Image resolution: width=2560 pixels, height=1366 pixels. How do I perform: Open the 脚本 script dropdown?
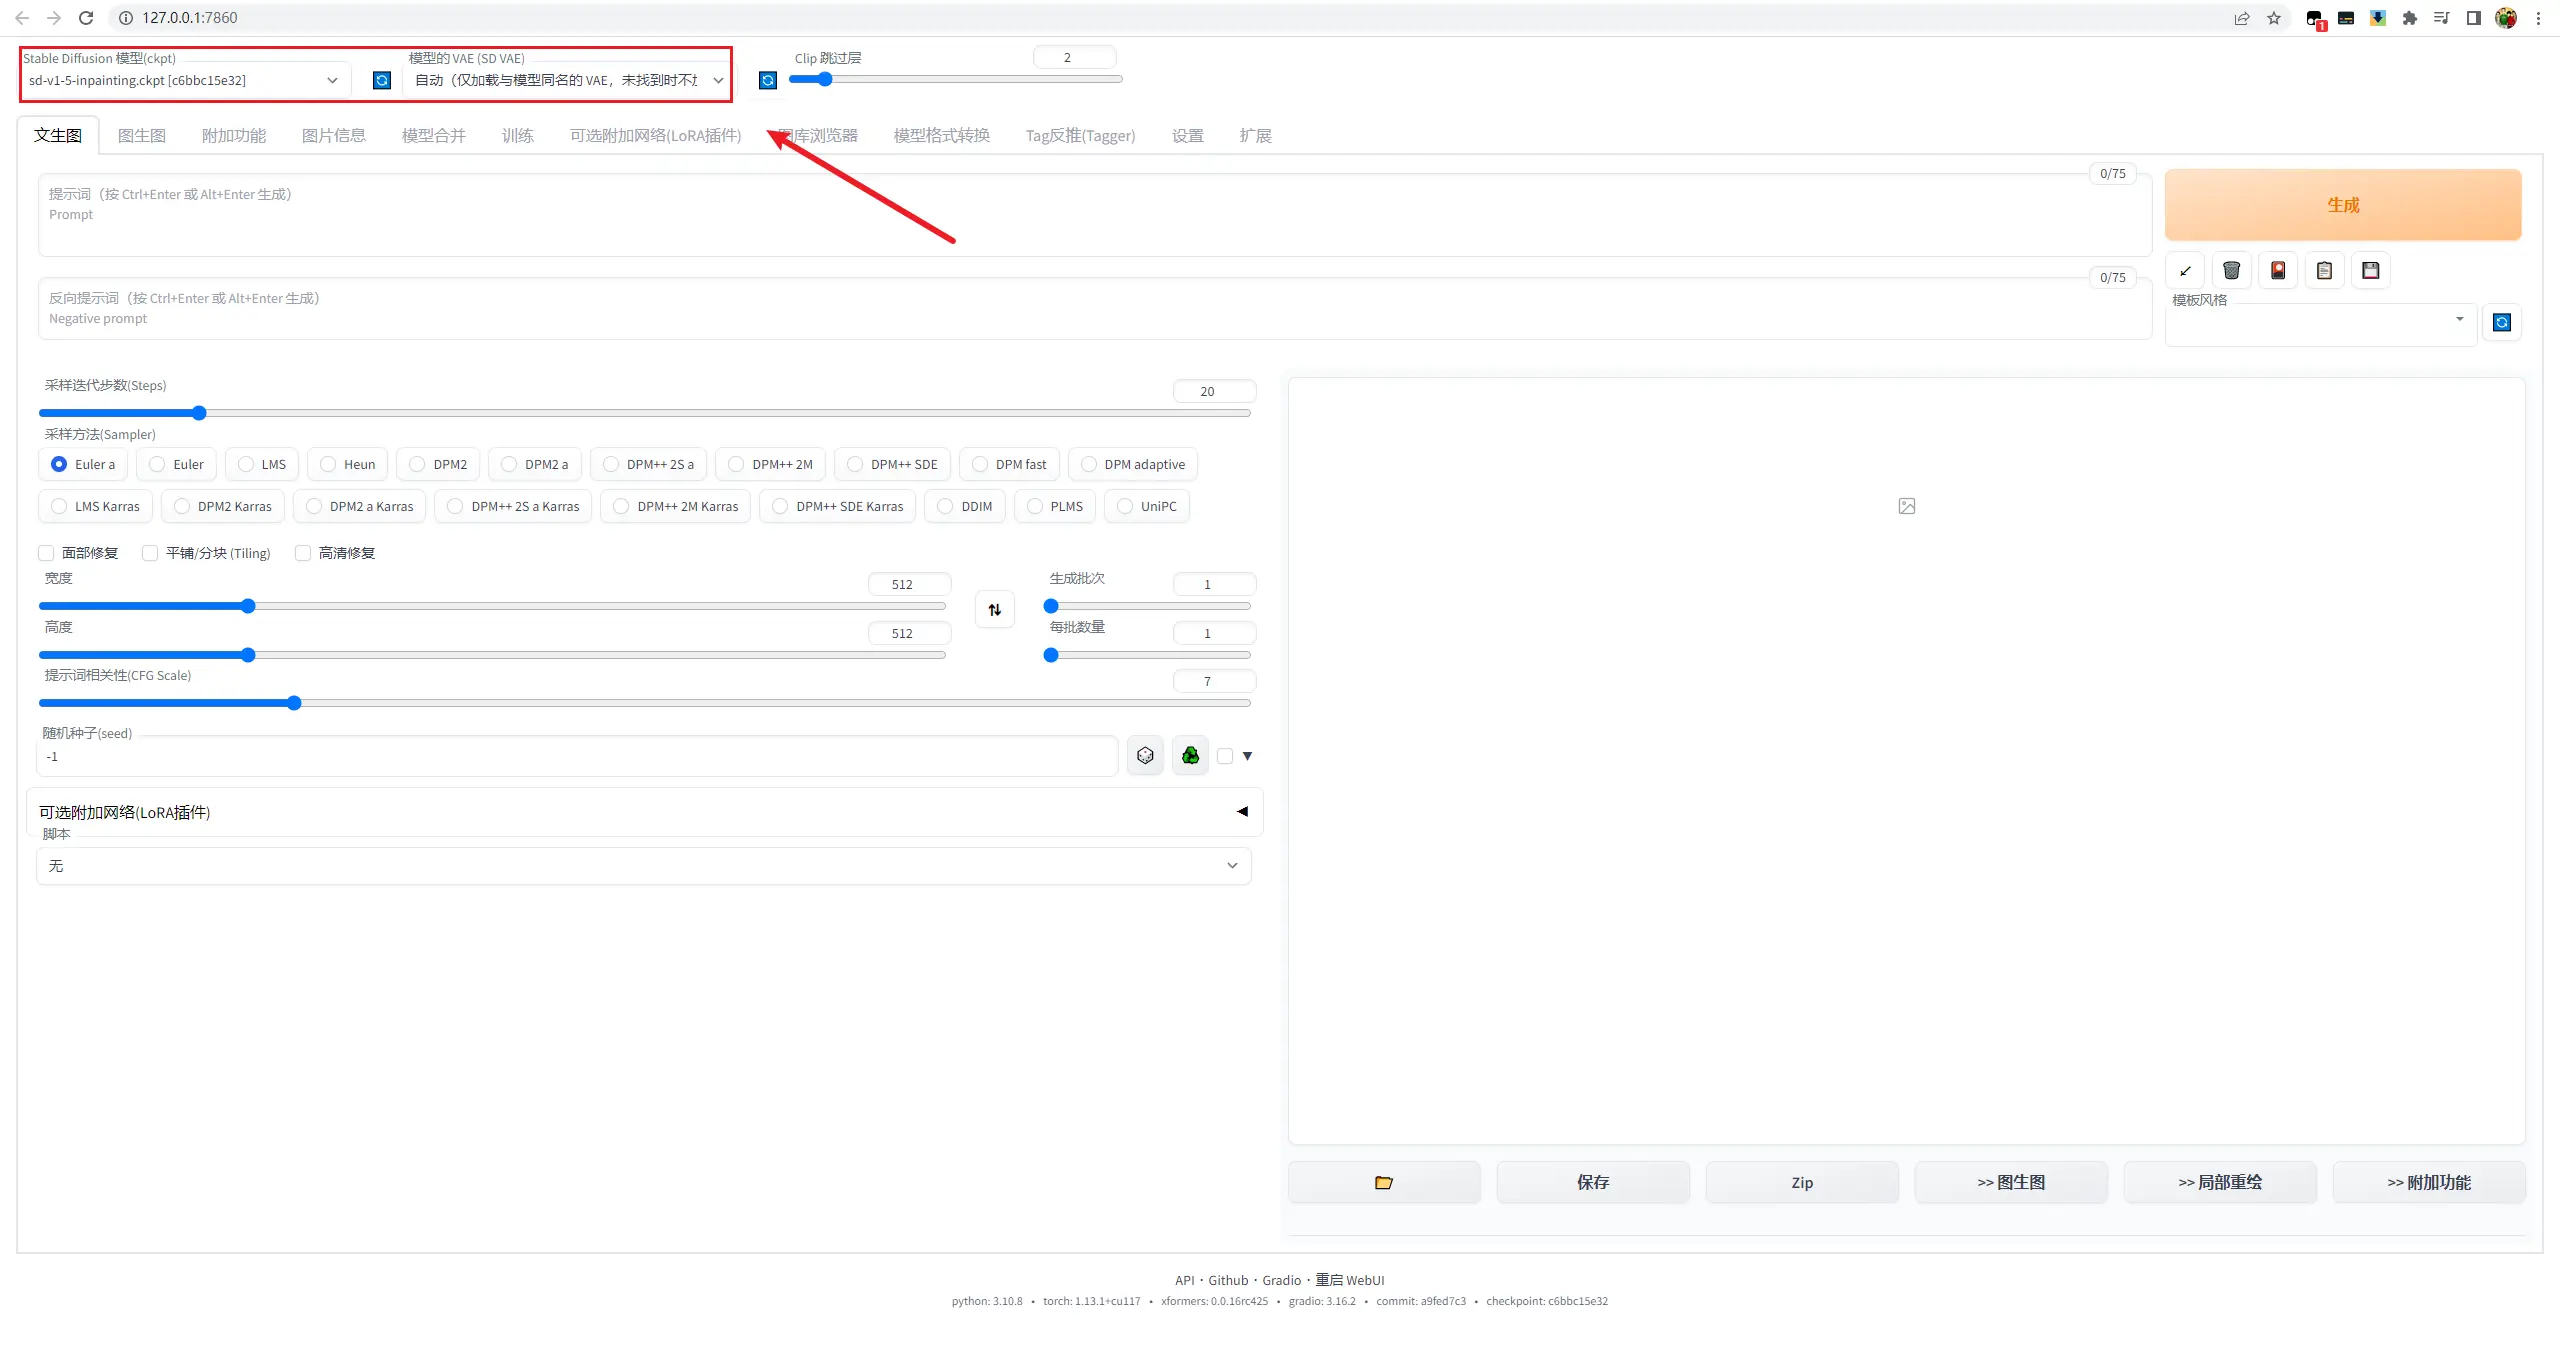[x=643, y=866]
